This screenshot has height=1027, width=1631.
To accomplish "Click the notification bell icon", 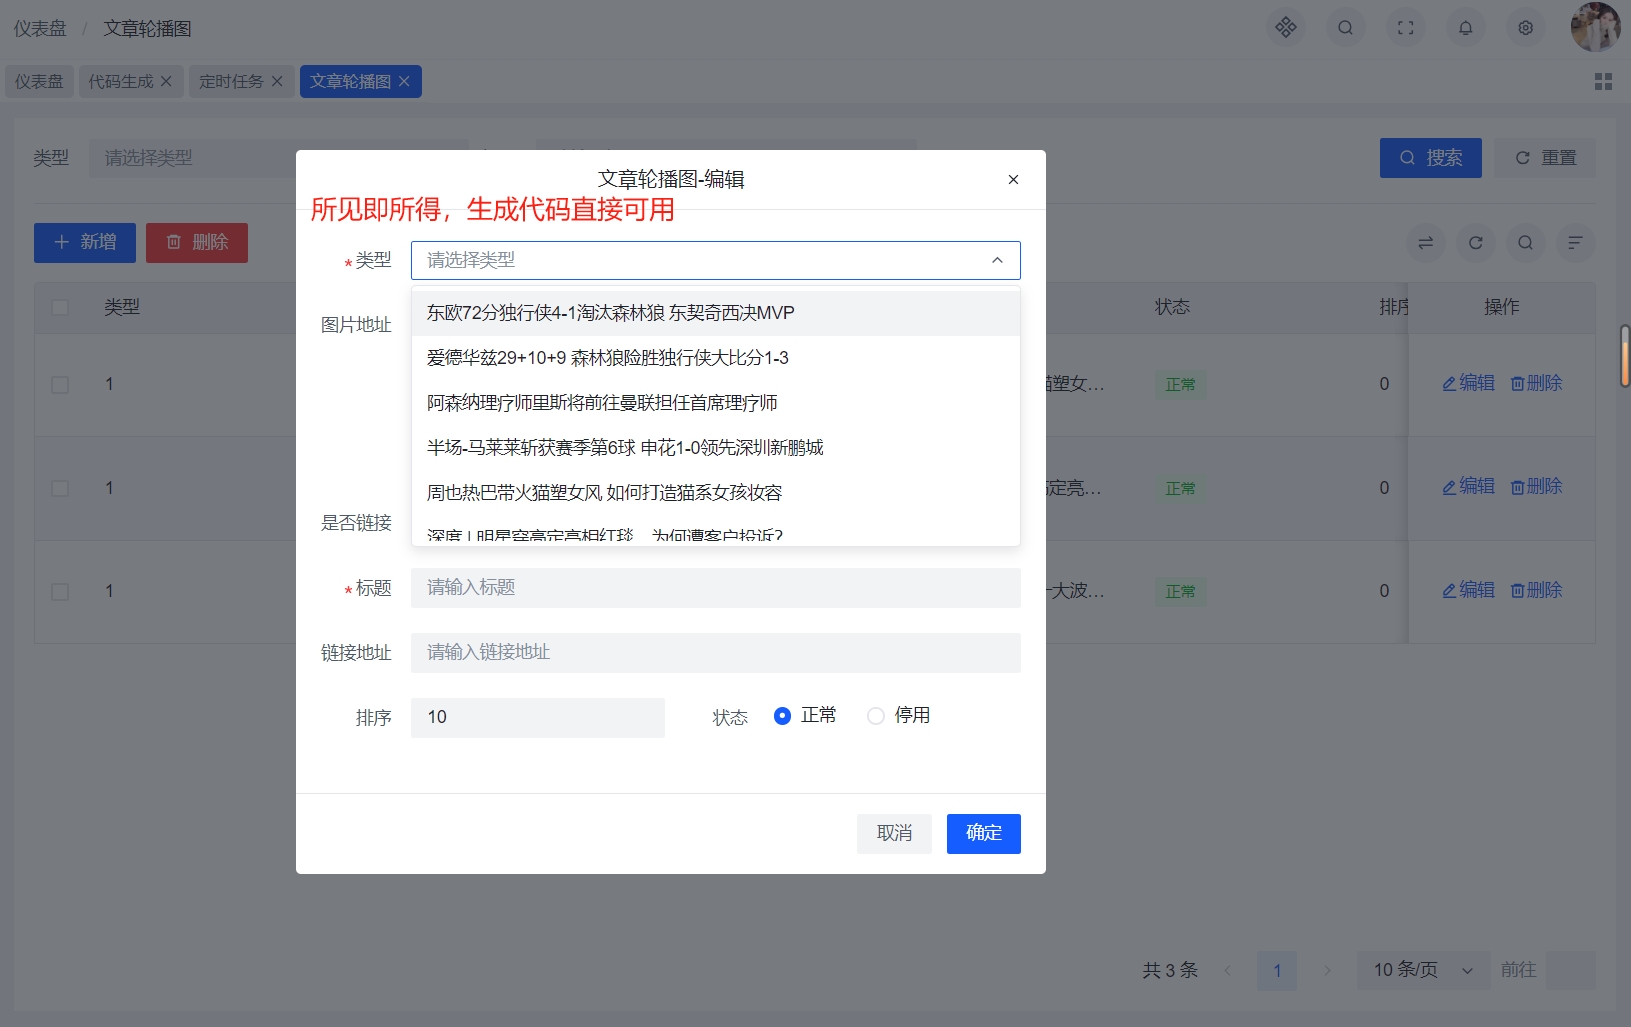I will 1465,28.
